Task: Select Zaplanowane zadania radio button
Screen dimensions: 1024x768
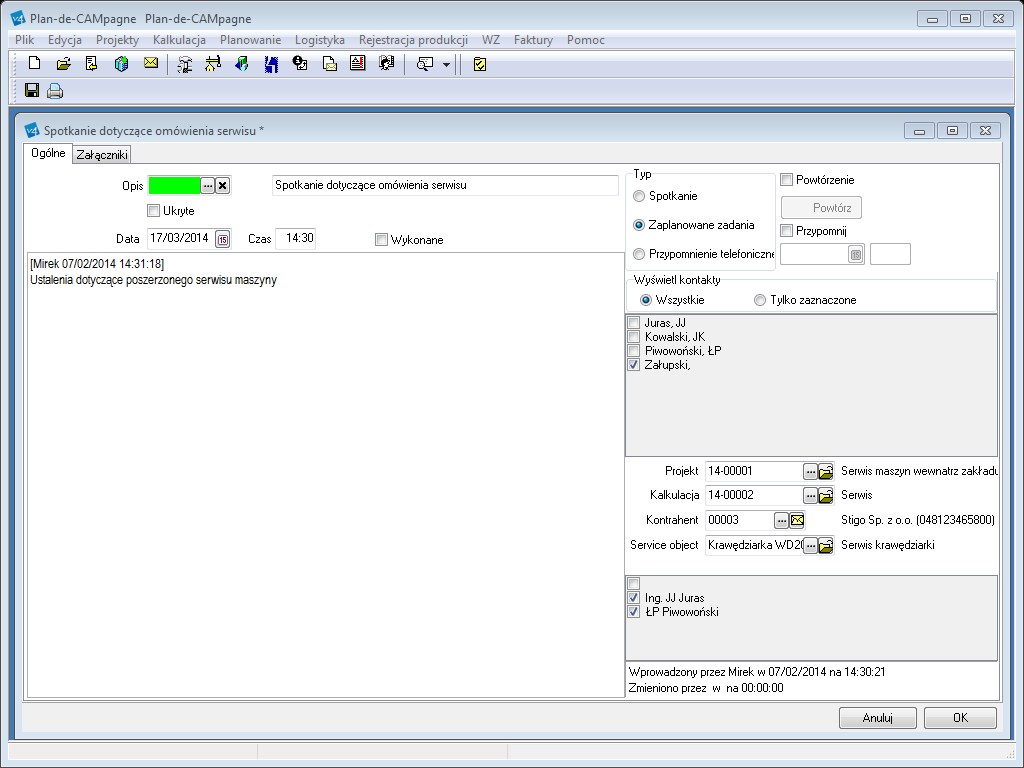Action: (639, 225)
